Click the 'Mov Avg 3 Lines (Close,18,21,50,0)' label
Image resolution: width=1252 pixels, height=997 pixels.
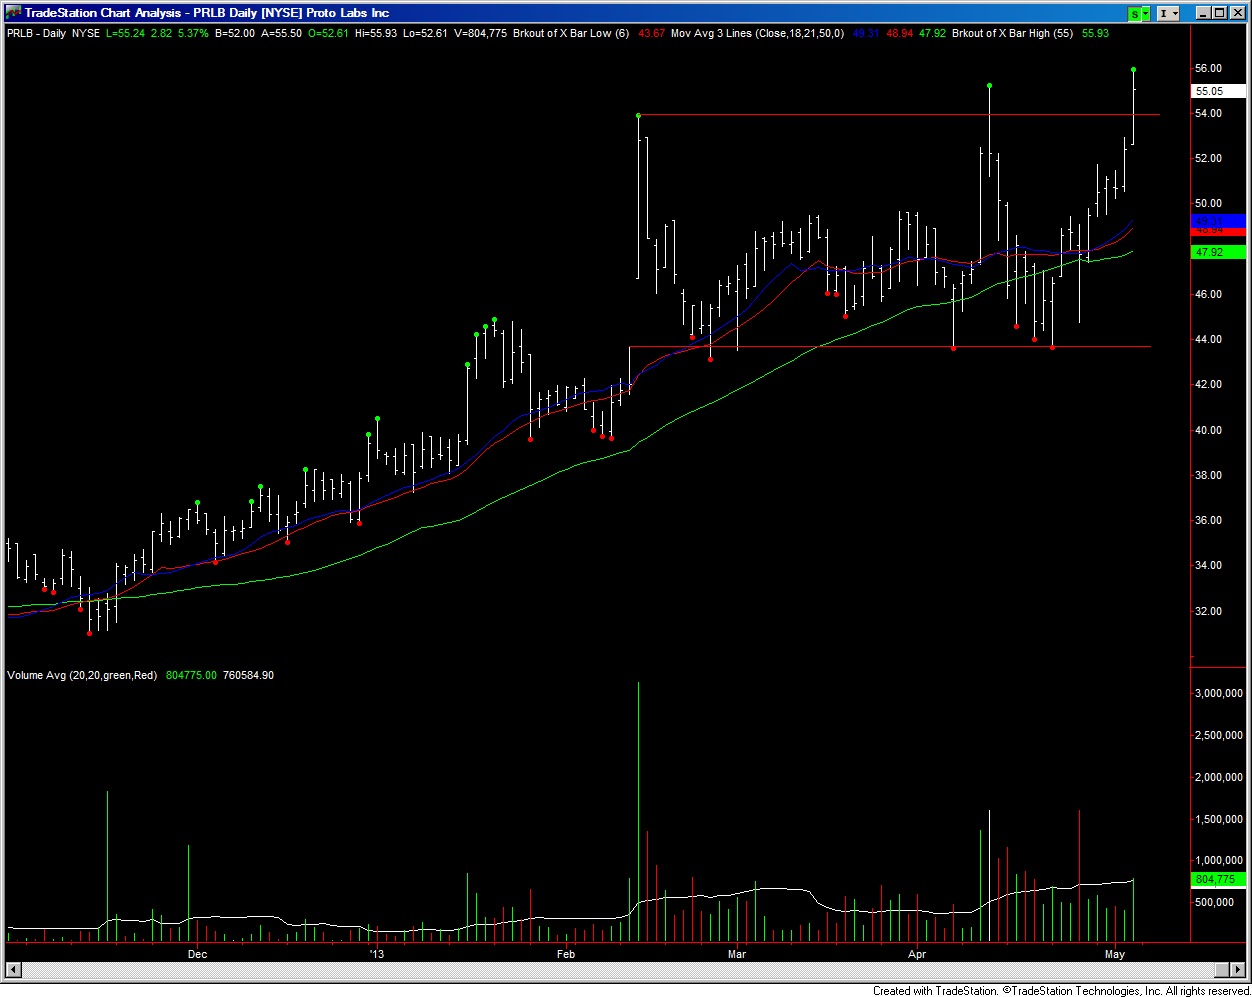[757, 33]
